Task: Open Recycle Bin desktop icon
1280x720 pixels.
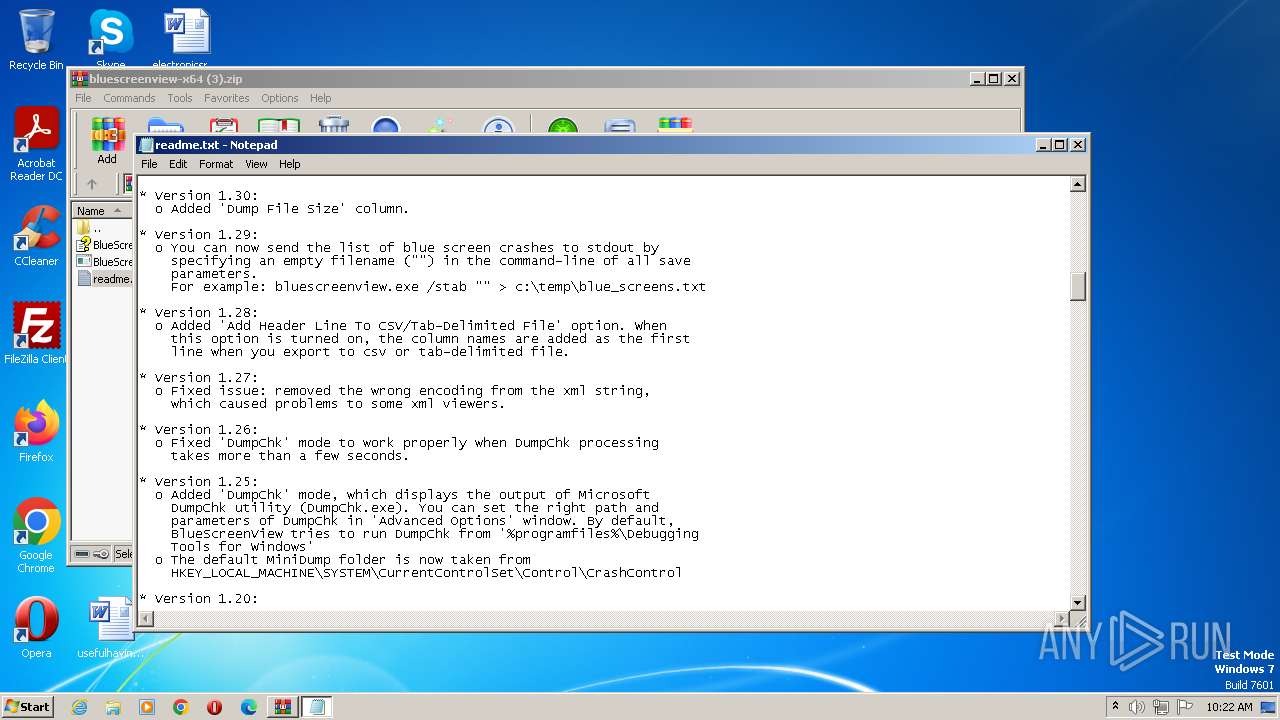Action: pyautogui.click(x=36, y=40)
